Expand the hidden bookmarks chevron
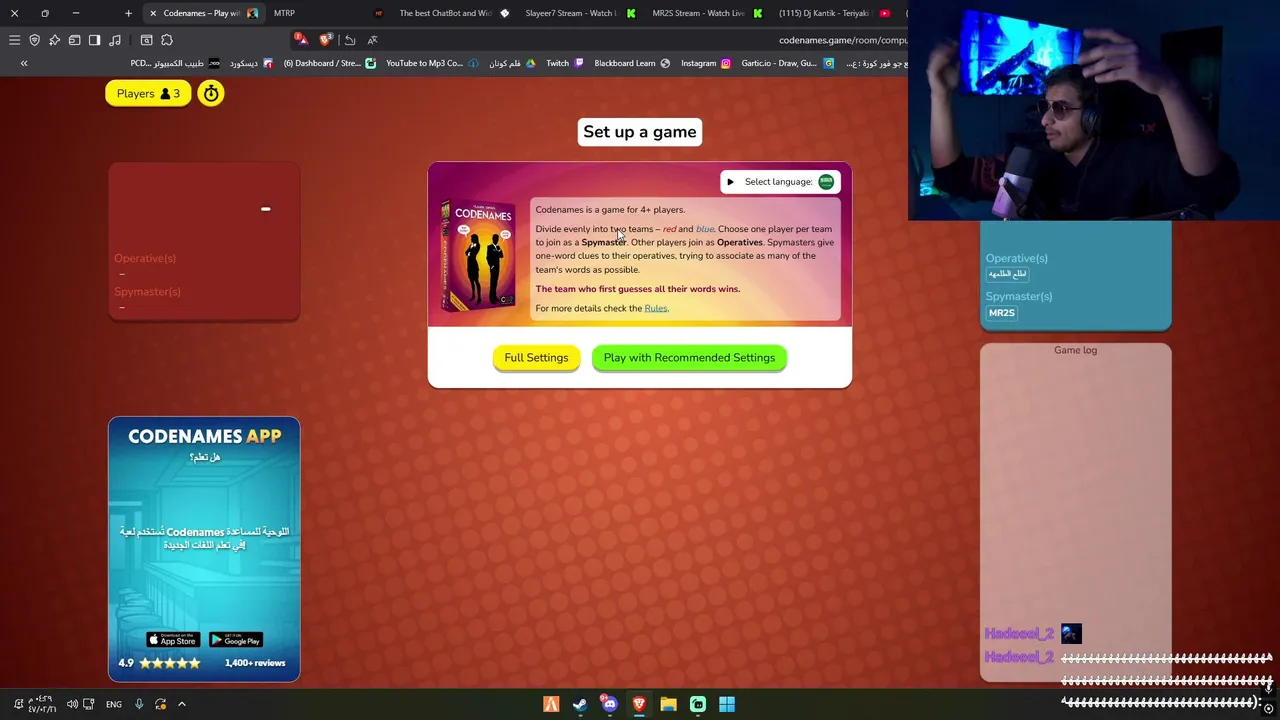Image resolution: width=1280 pixels, height=720 pixels. 24,63
